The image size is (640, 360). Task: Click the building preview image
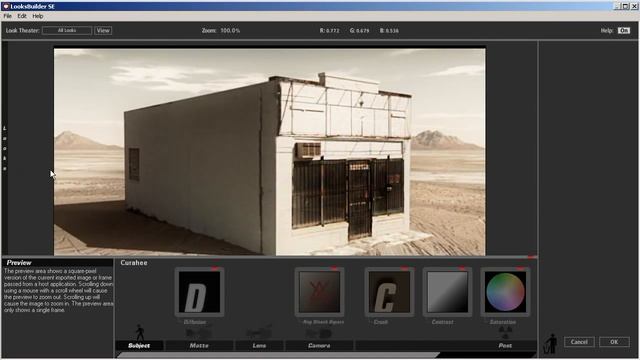[x=270, y=152]
